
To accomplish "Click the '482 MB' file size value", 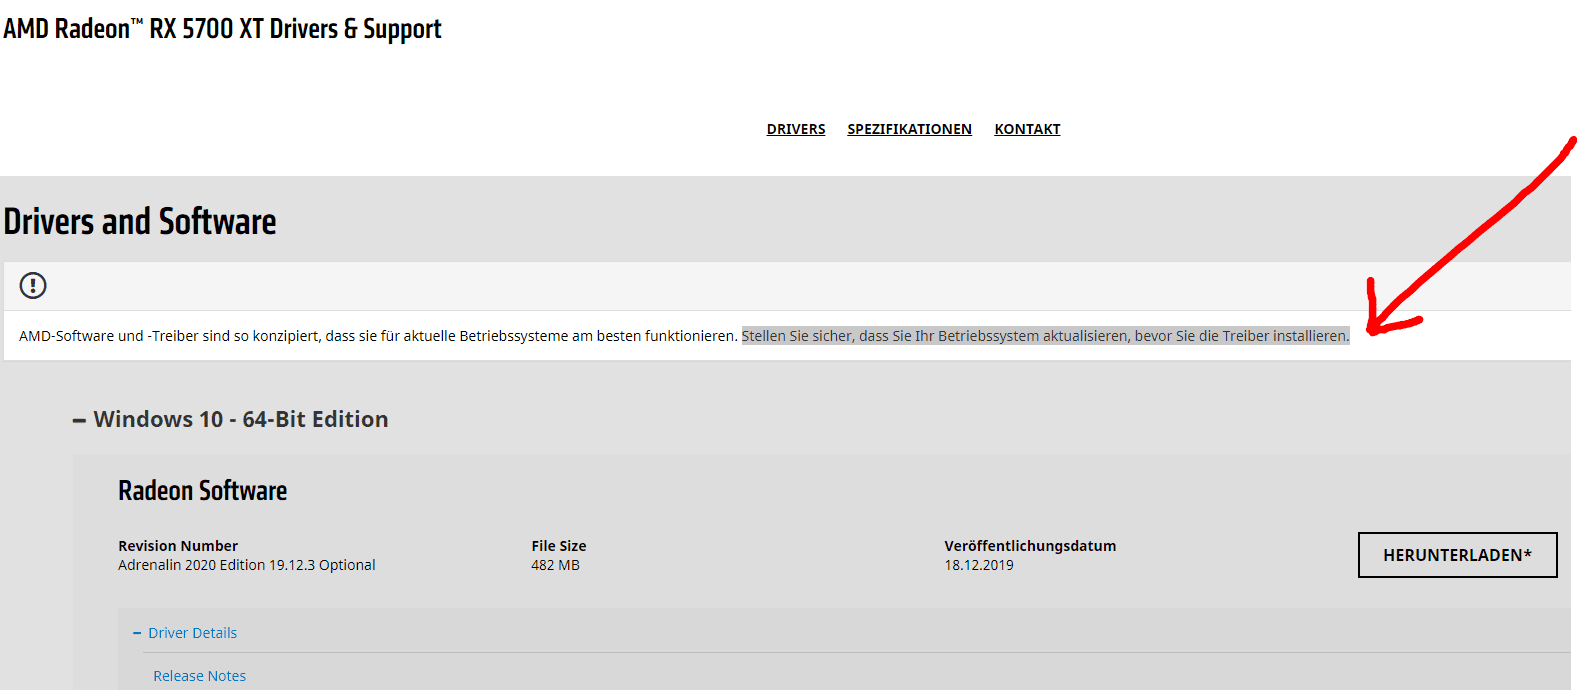I will [x=555, y=565].
